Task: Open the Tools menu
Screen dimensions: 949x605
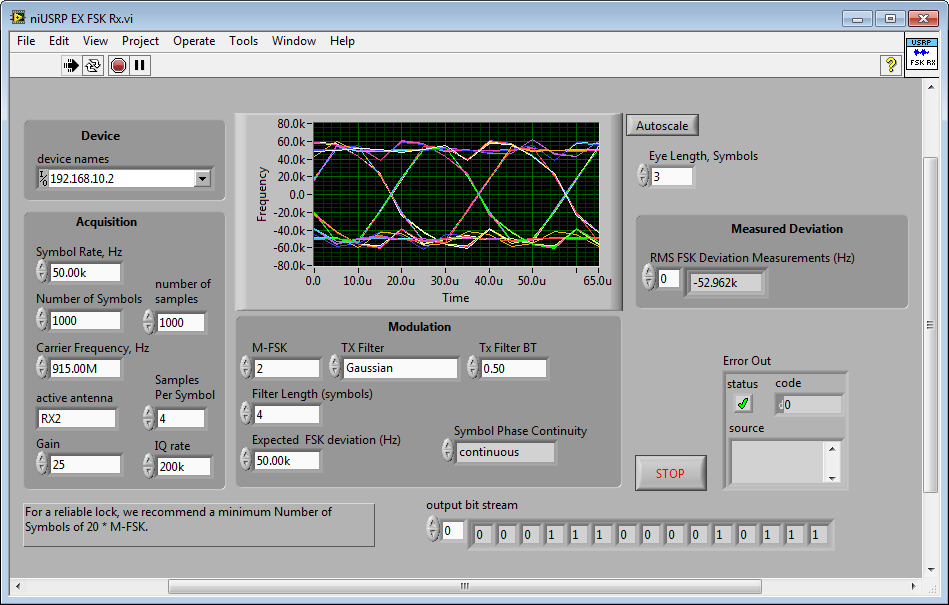Action: point(243,41)
